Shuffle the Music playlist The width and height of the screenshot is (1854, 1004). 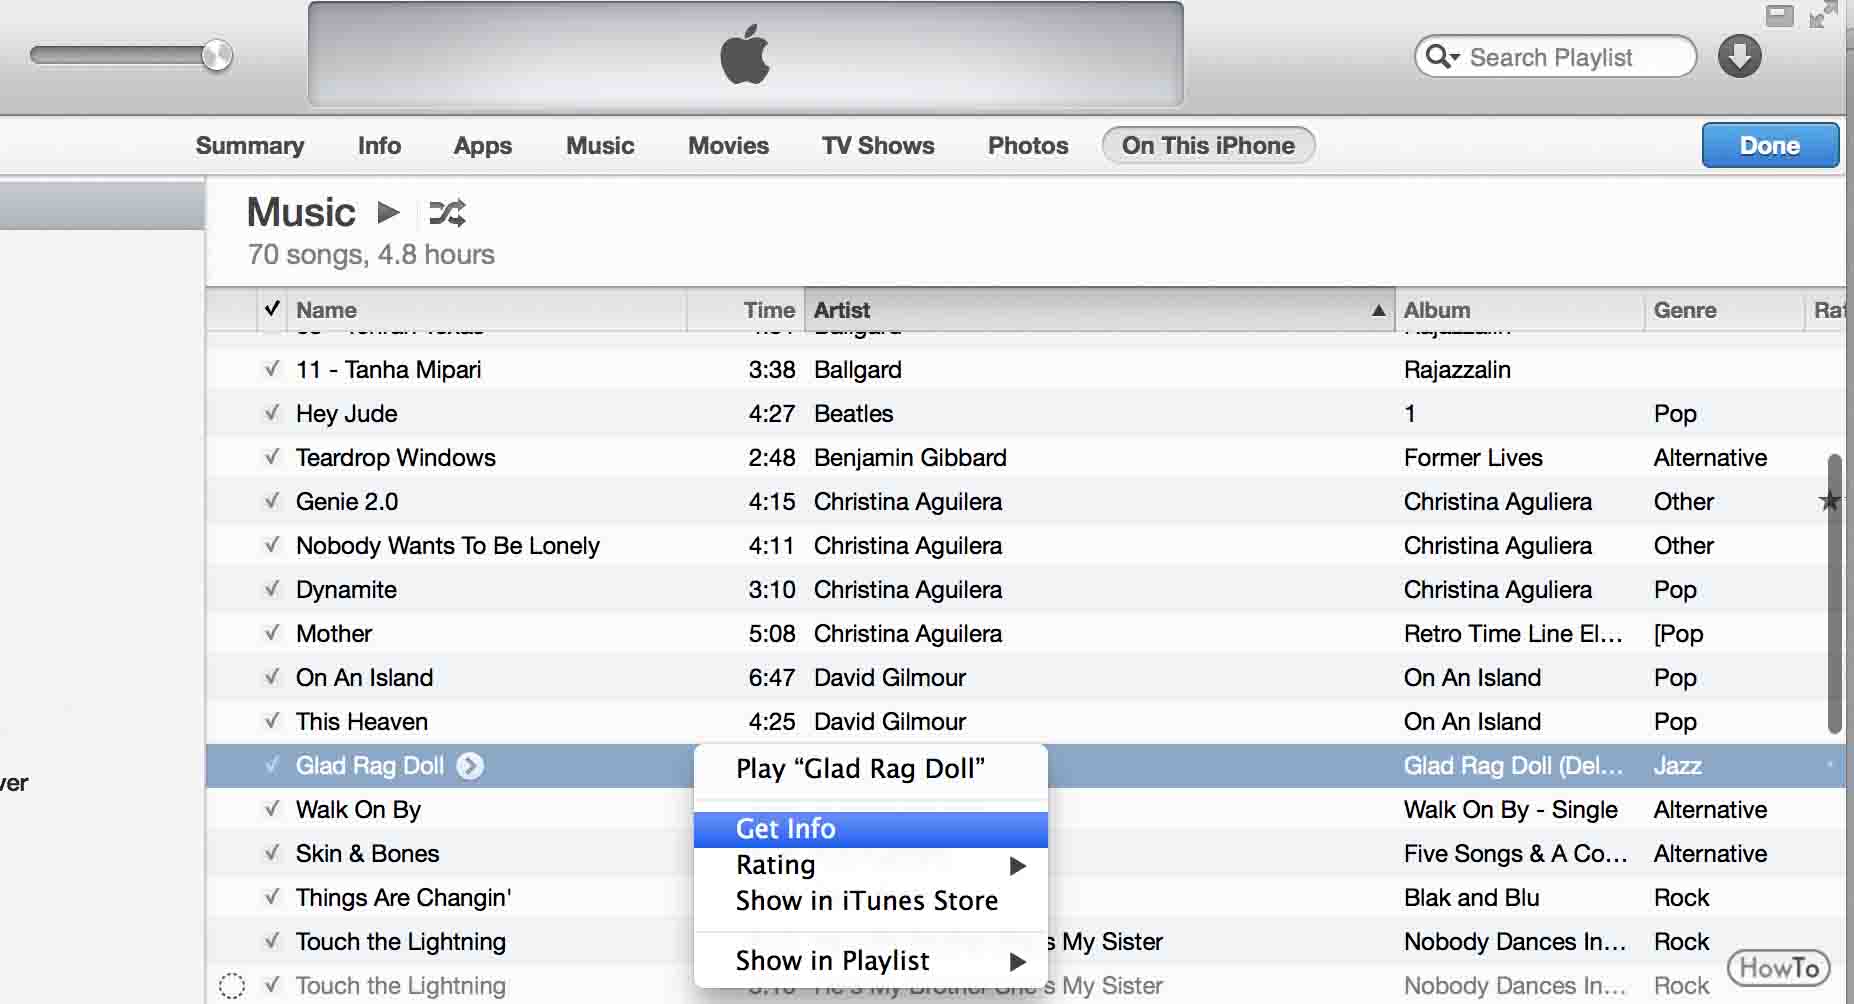(x=447, y=212)
